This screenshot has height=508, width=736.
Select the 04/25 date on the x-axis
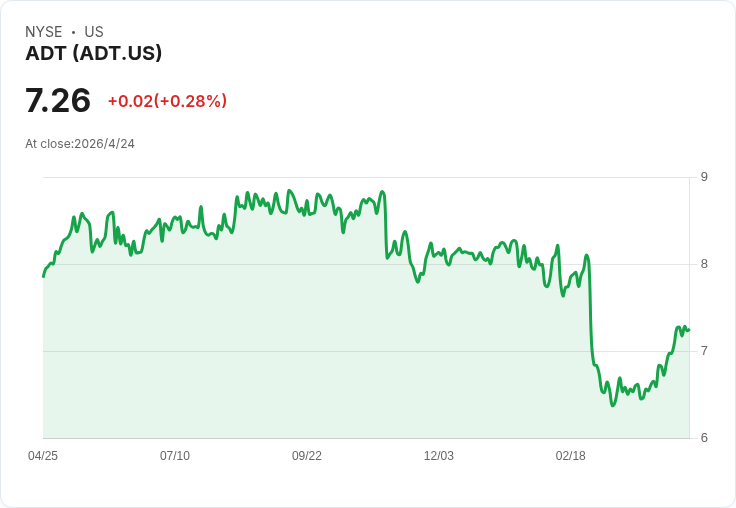point(43,456)
